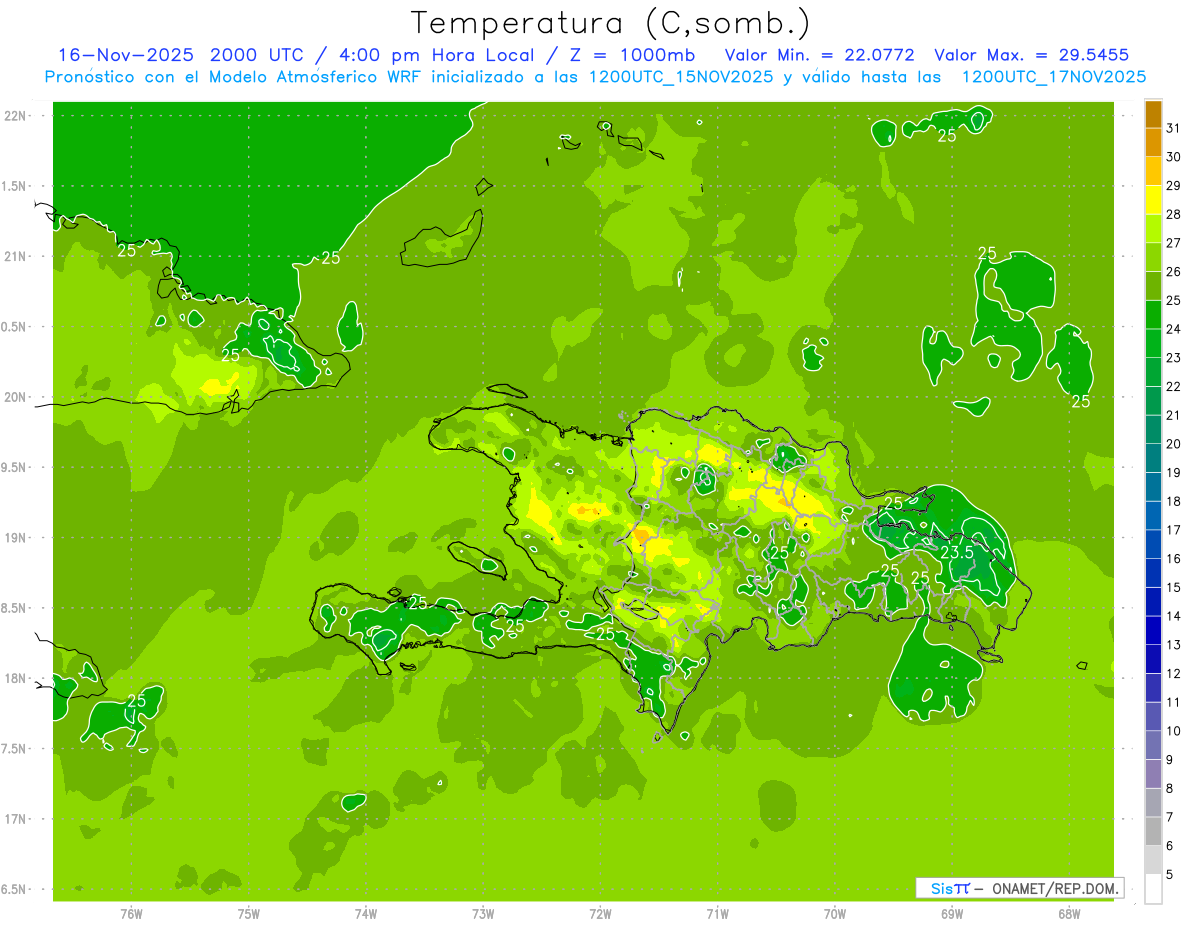Pick the dark orange legend swatch above 31

1153,114
